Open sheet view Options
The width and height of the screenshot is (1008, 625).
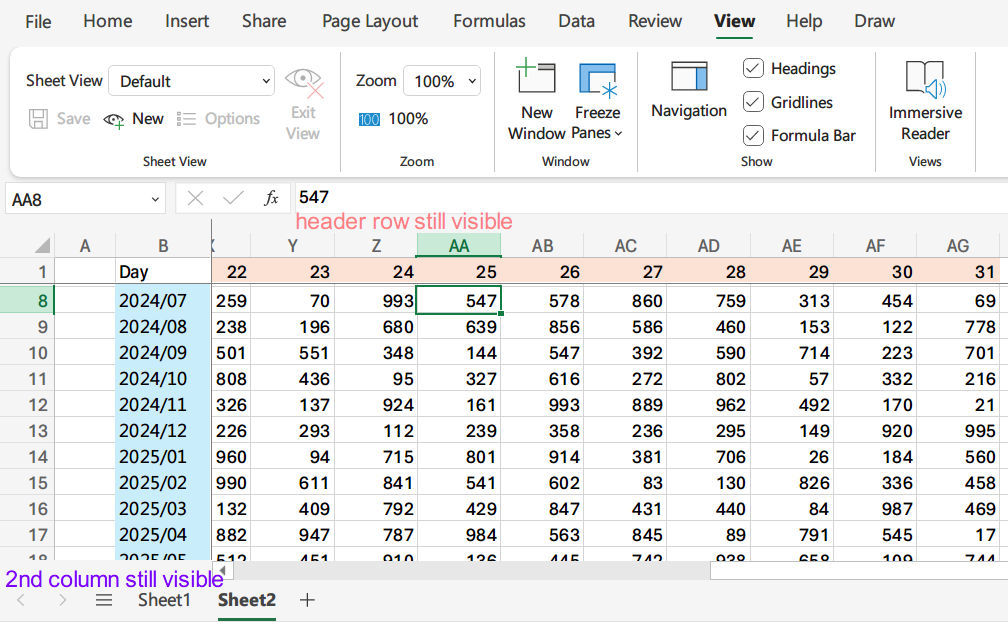click(x=219, y=118)
